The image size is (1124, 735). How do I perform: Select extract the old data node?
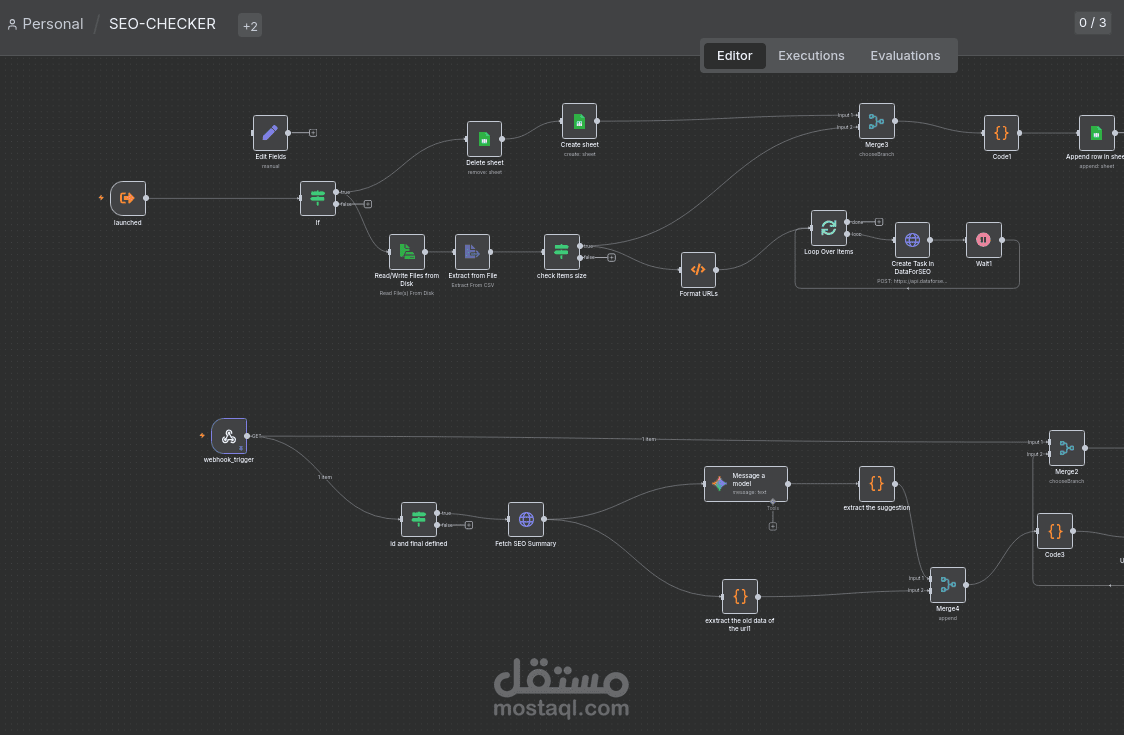[740, 597]
